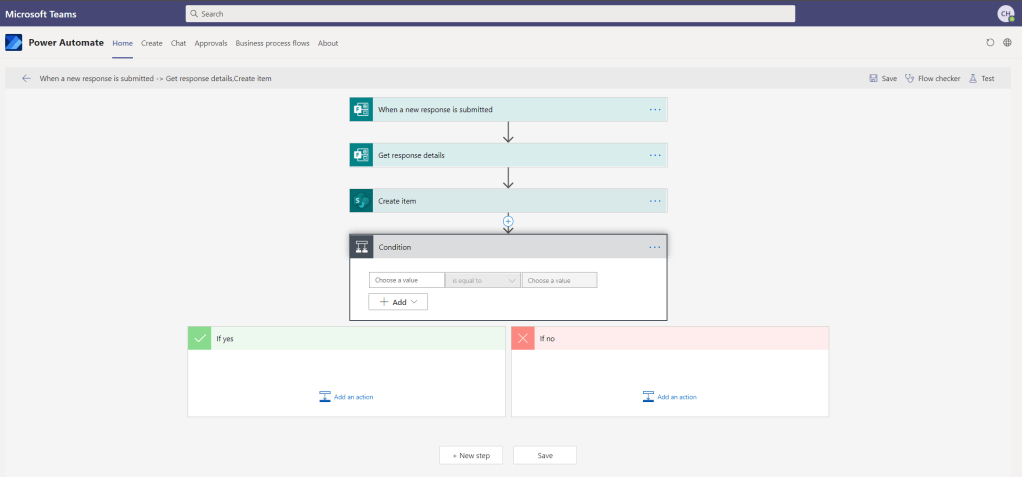Open the Flow checker
1022x477 pixels.
(x=932, y=78)
